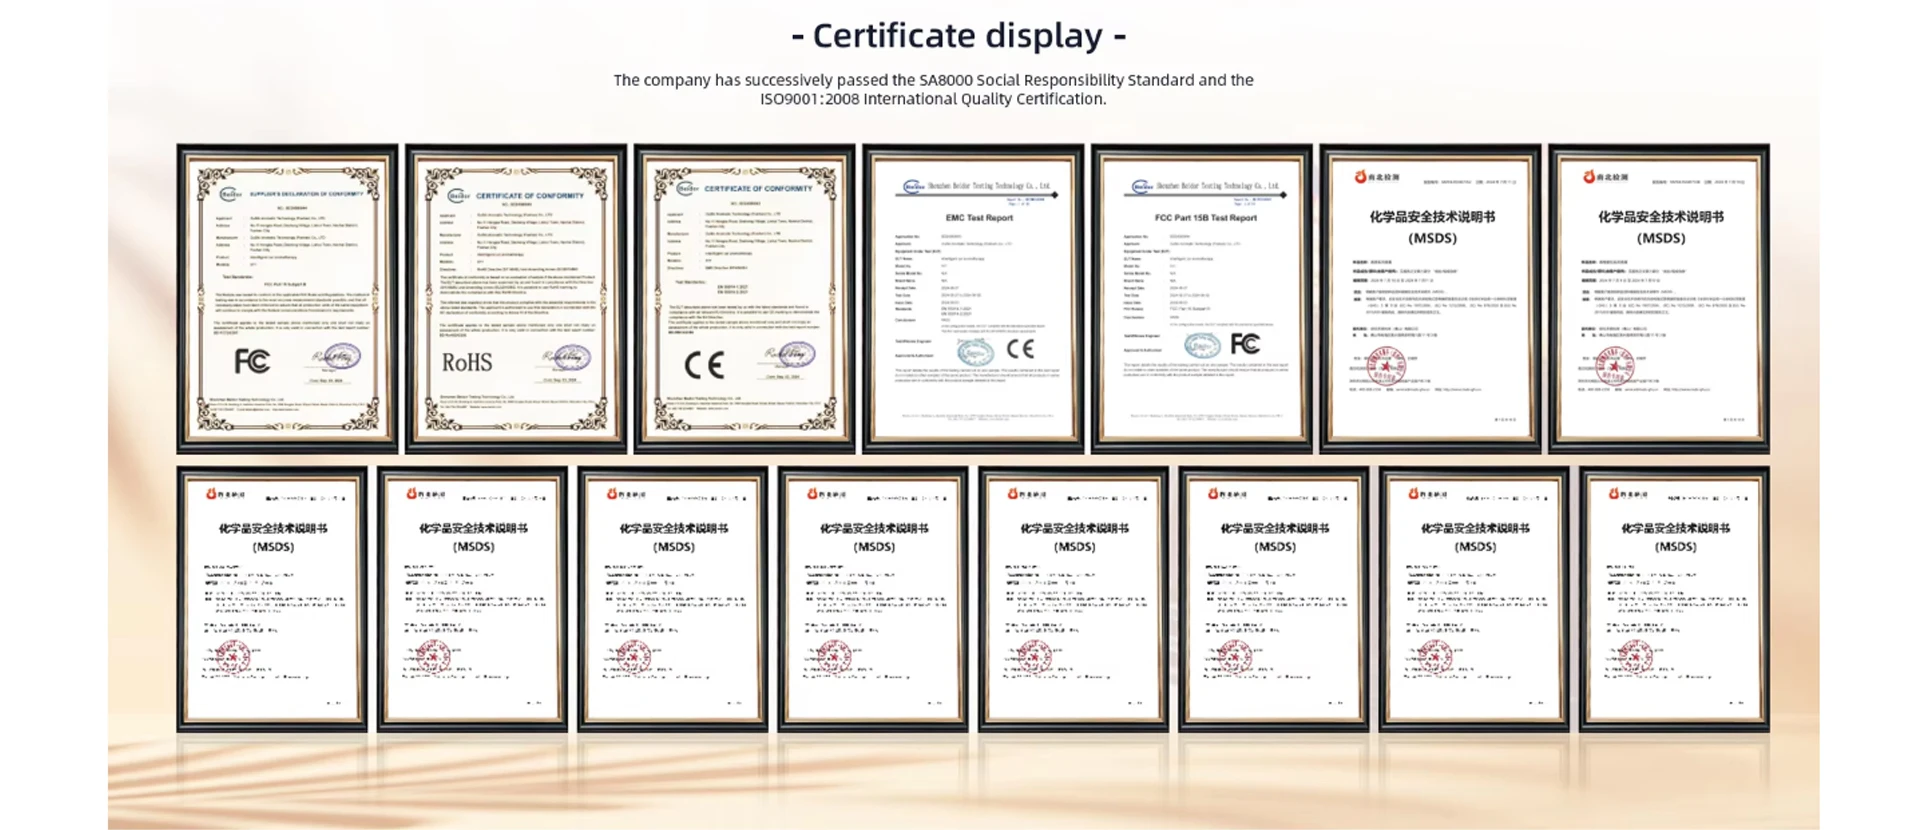Click the SA8000 and ISO9001 description text

coord(933,89)
